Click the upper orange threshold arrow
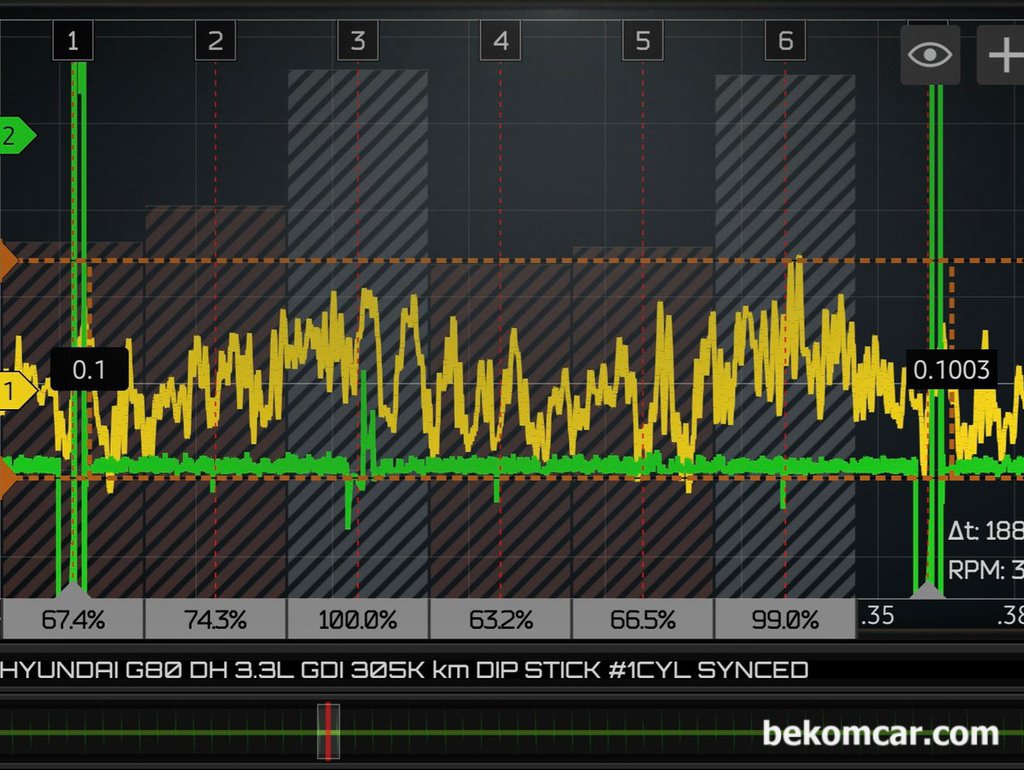This screenshot has width=1024, height=770. tap(8, 261)
